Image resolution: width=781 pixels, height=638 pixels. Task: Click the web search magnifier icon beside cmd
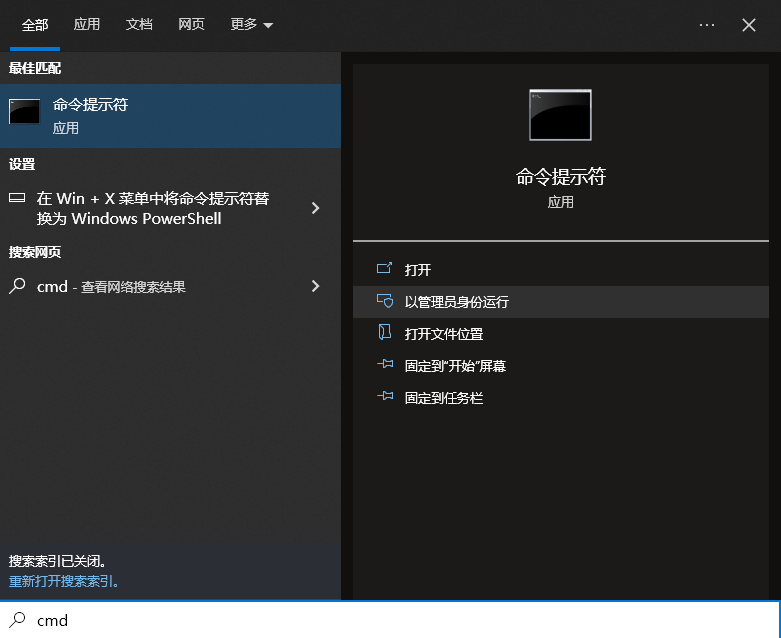(x=17, y=286)
